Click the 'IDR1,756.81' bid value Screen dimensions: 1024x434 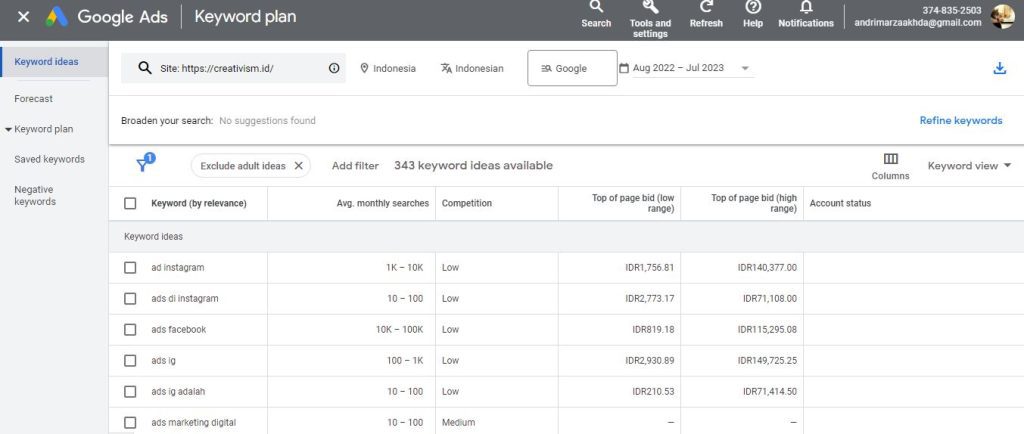[649, 268]
